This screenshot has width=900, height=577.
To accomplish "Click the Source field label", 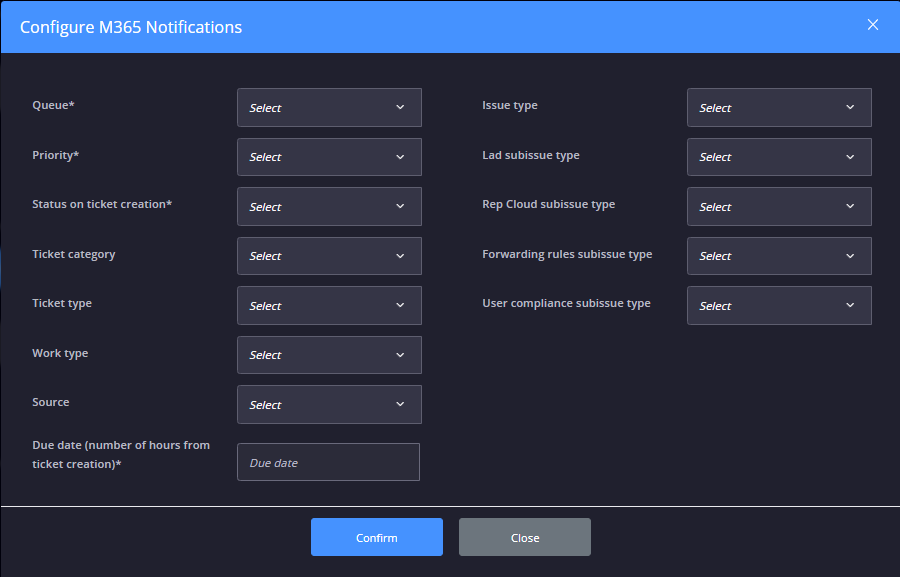I will pyautogui.click(x=51, y=402).
